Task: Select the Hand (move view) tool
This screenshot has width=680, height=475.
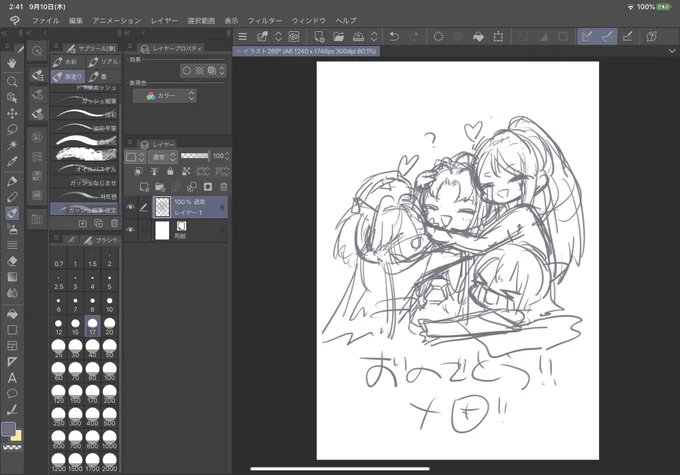Action: [12, 64]
